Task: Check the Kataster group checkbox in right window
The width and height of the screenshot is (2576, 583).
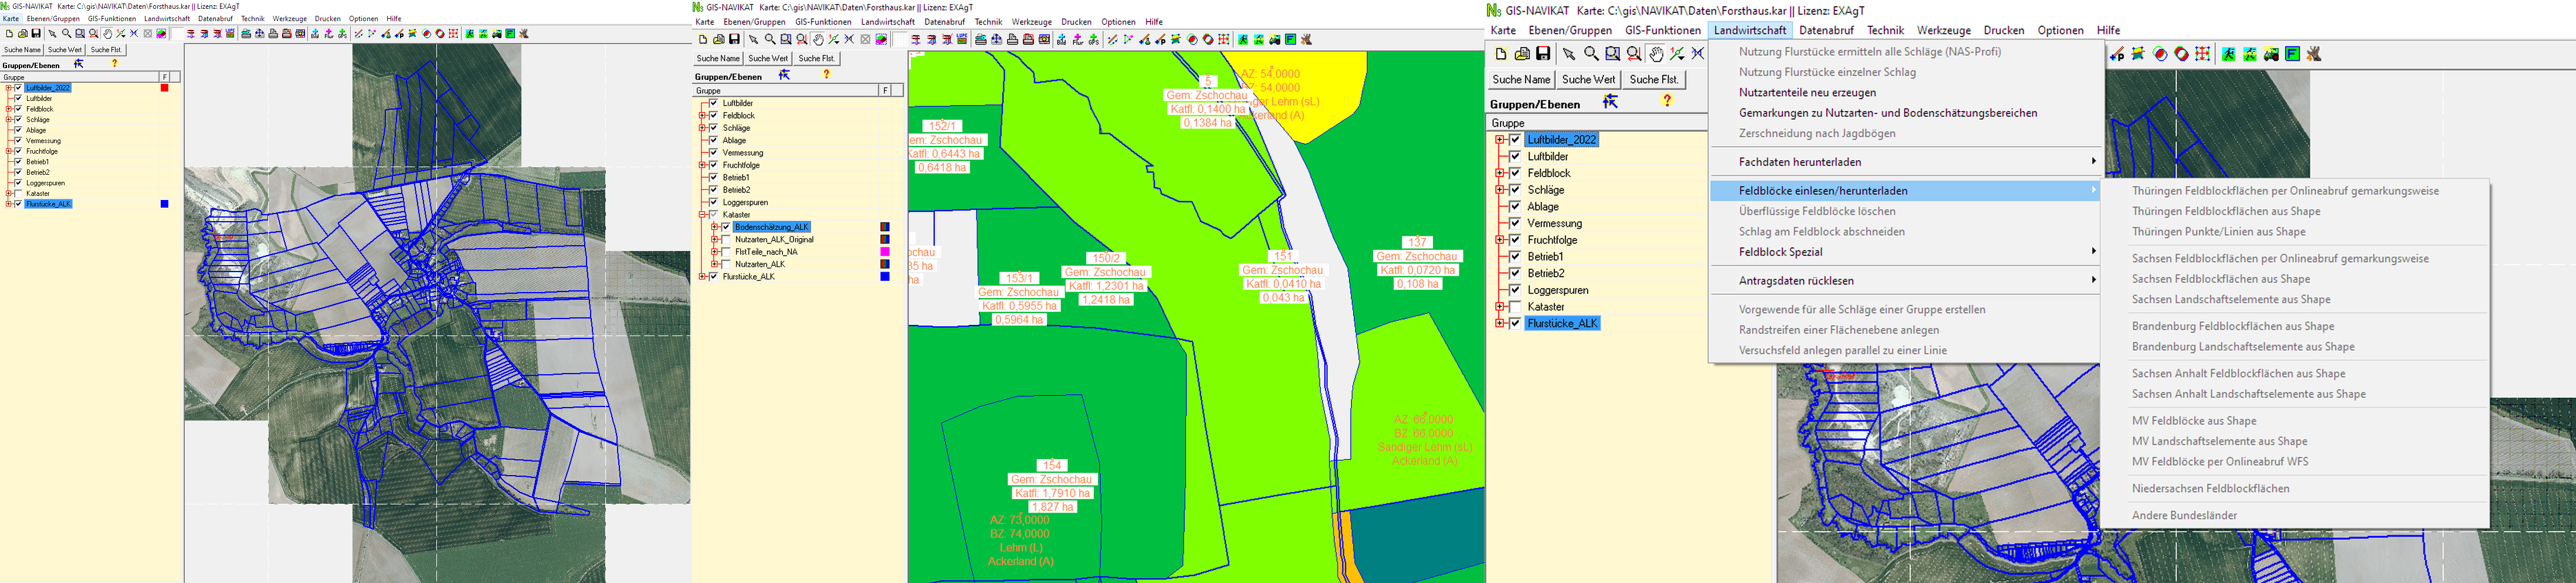Action: 1514,307
